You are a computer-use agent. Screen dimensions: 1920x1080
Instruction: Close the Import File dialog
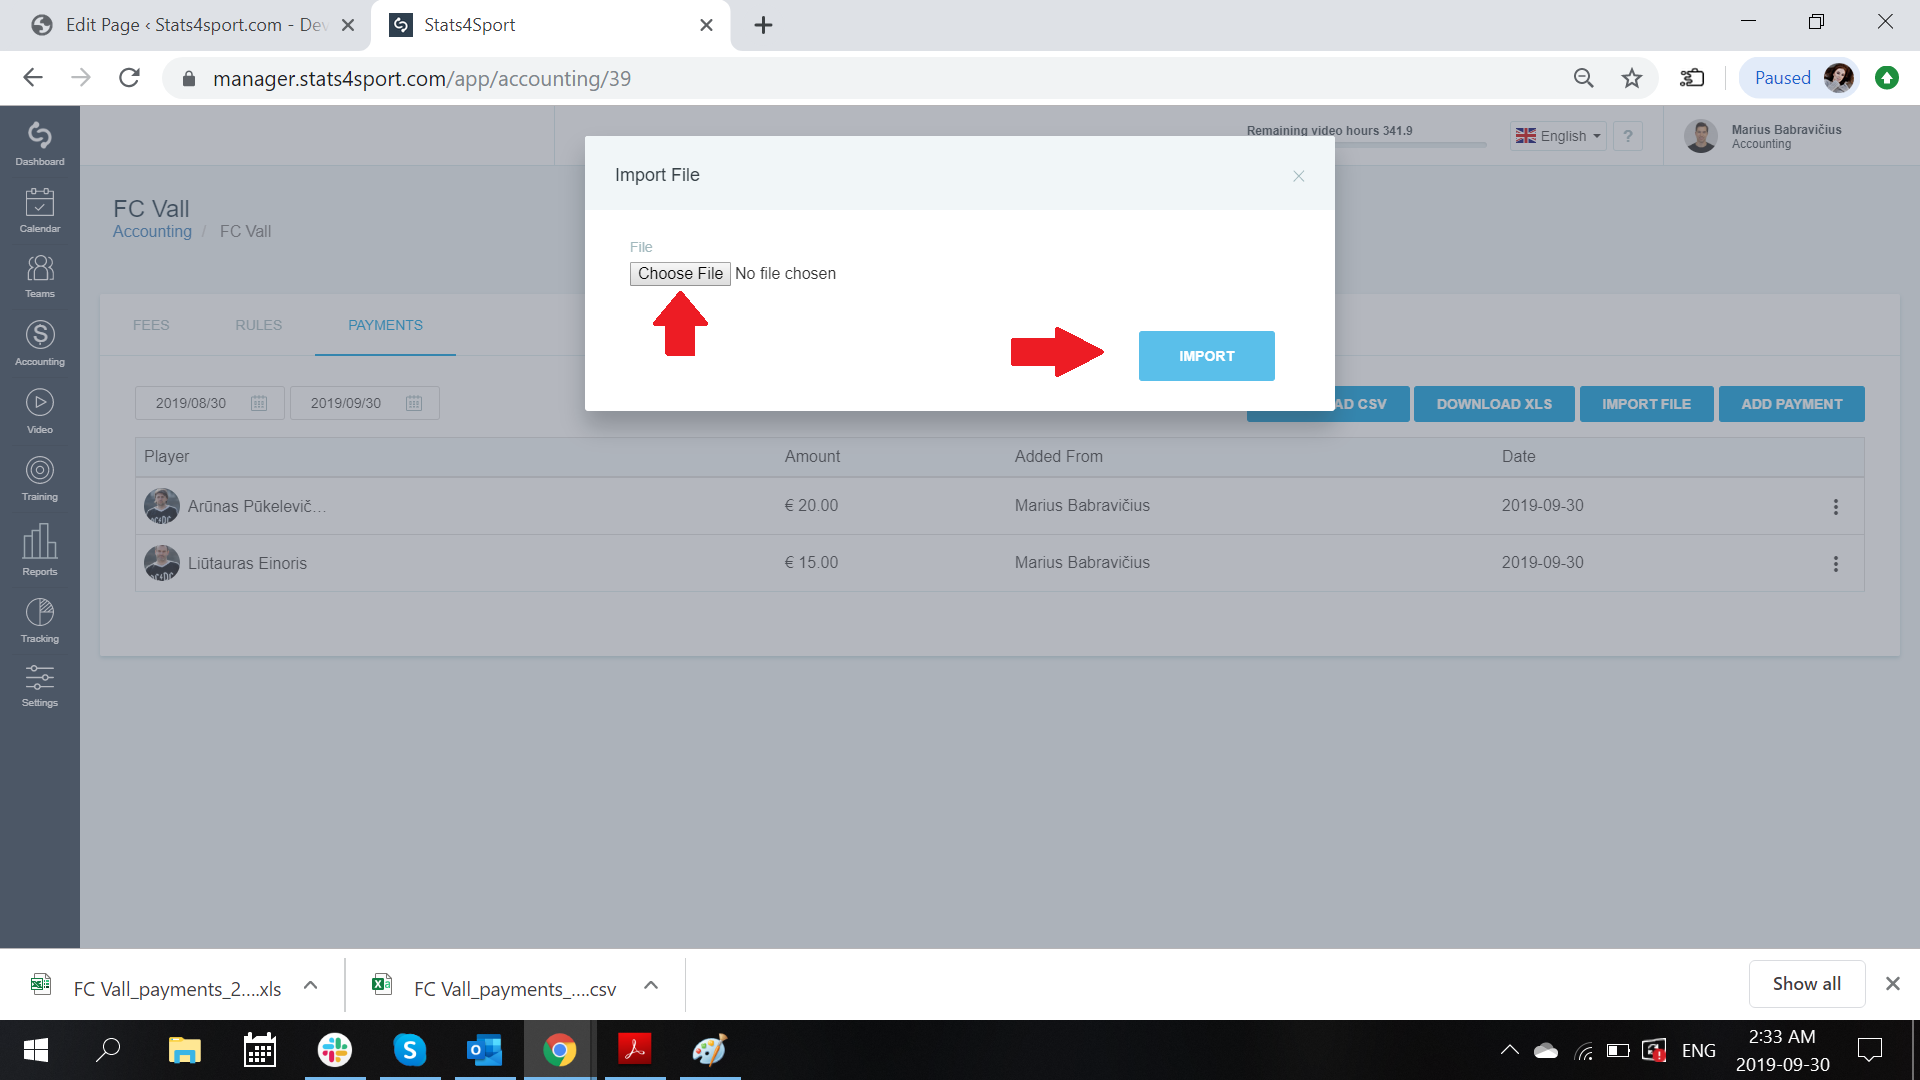(1298, 176)
